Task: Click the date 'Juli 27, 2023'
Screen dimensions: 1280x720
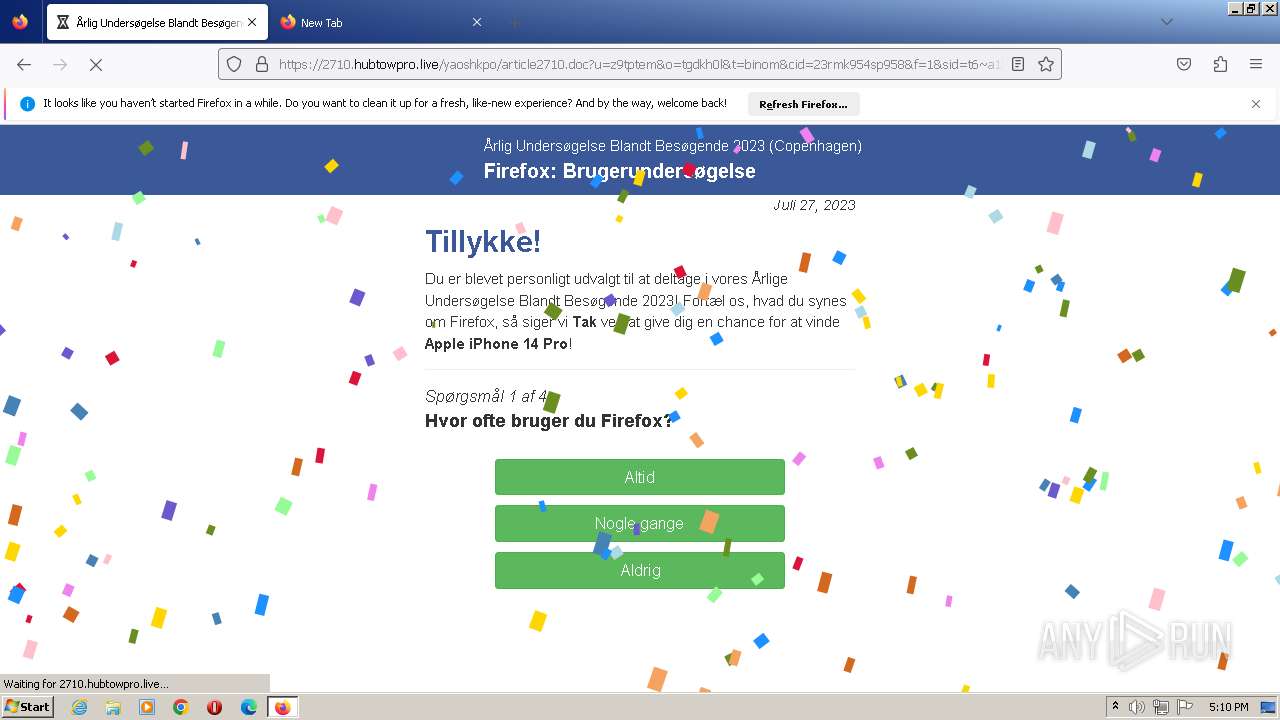Action: 814,205
